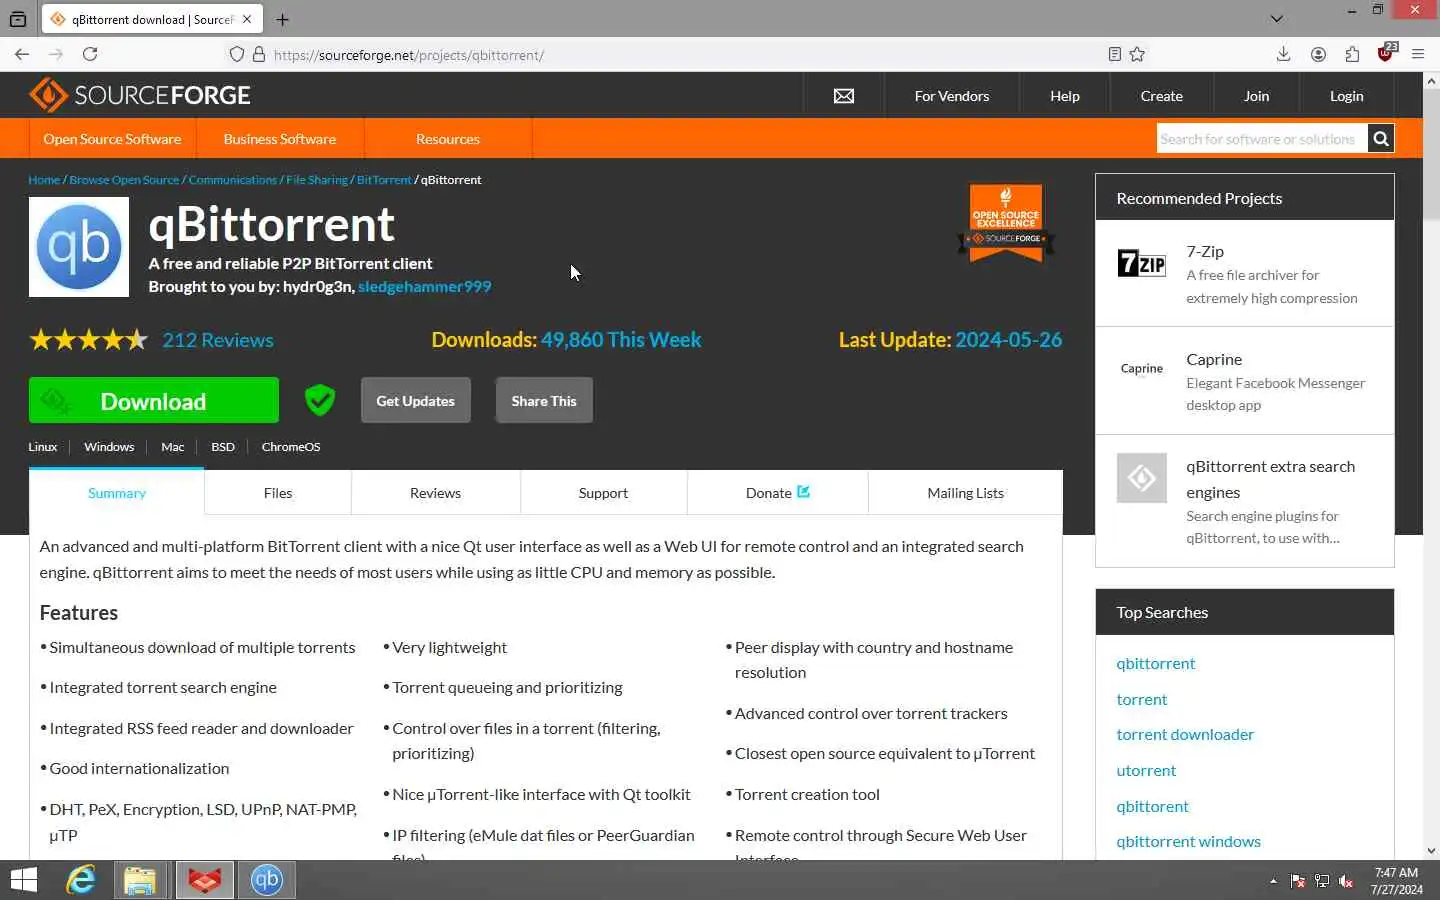Click the padlock site security icon
Screen dimensions: 1440x900
259,55
